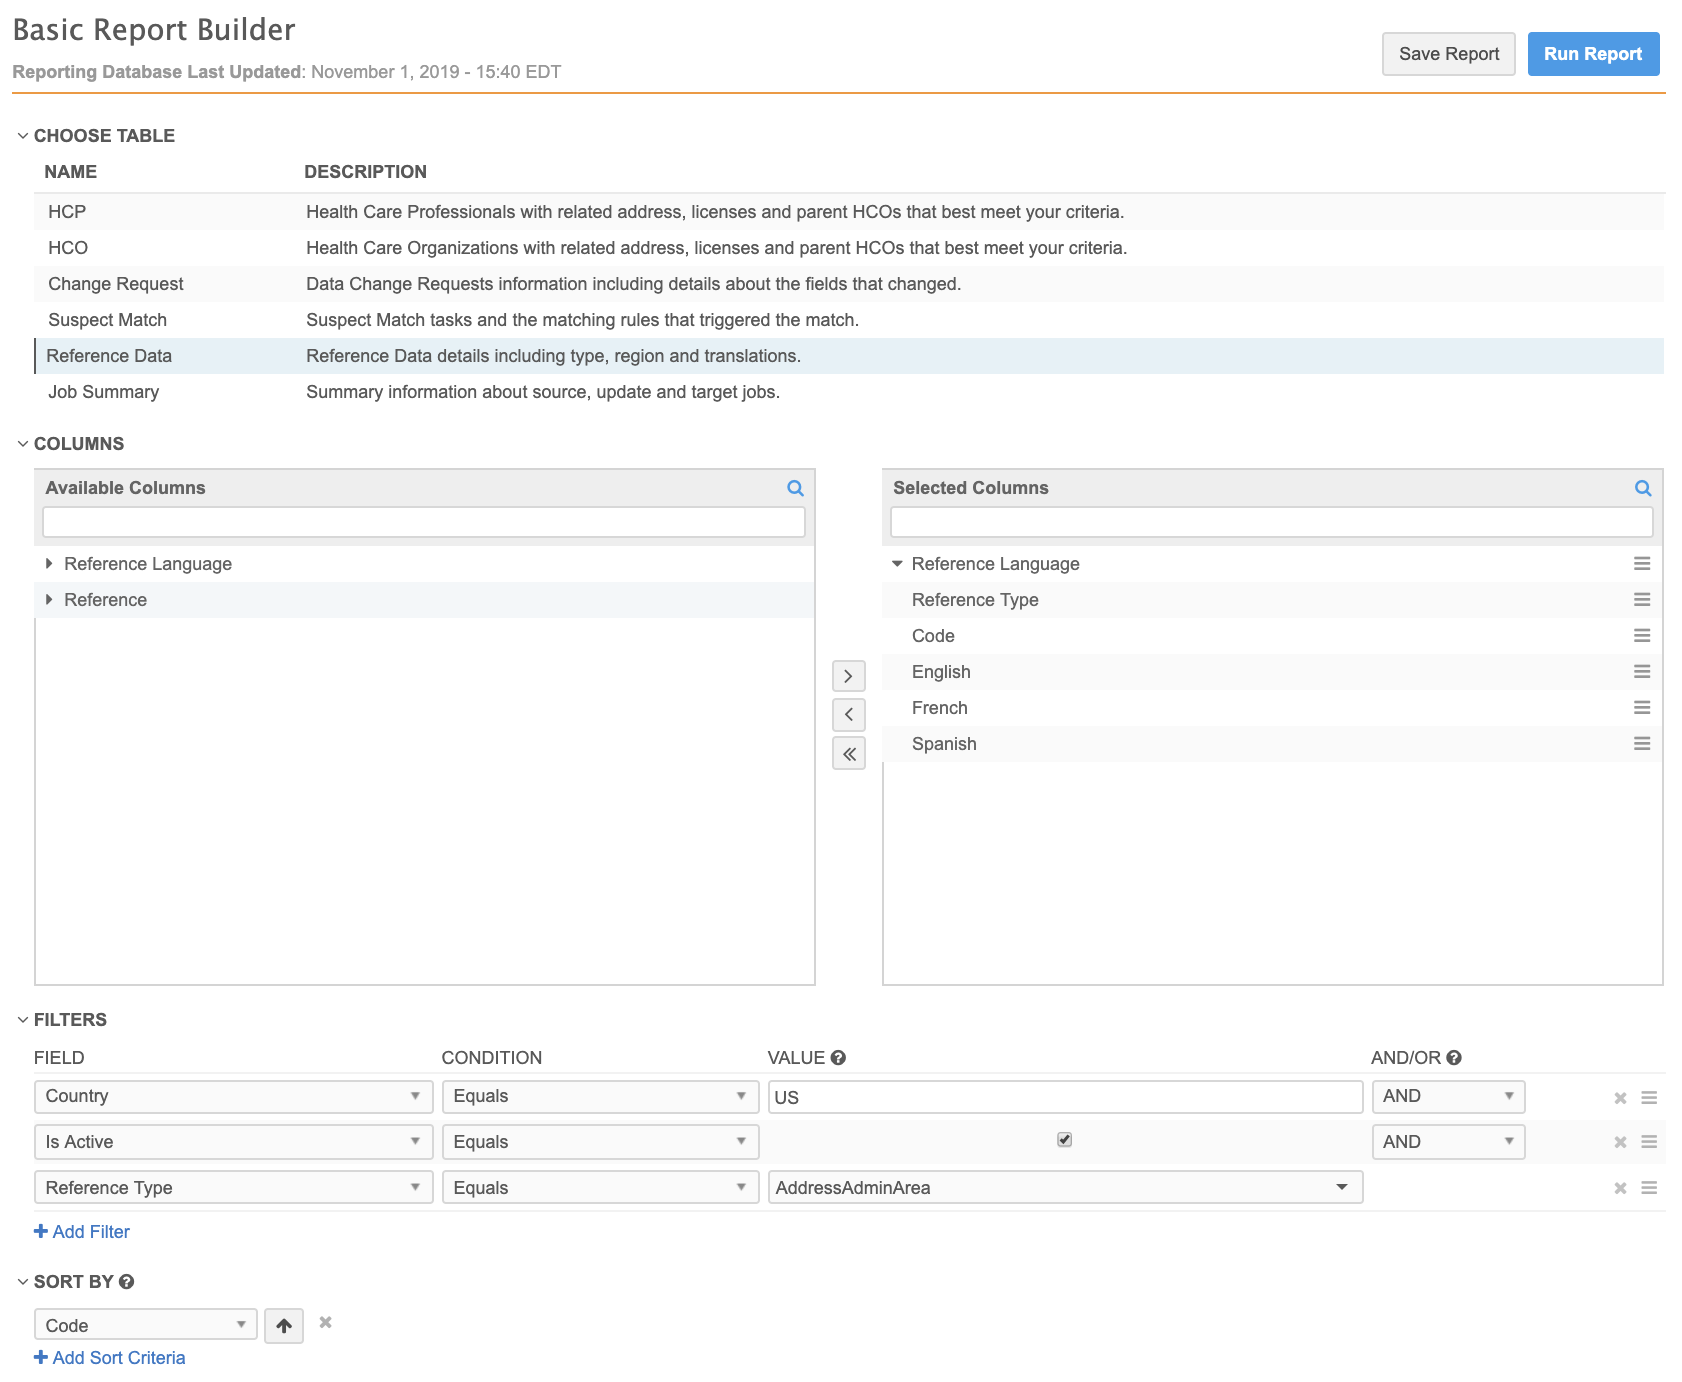Click the move-right arrow between column lists
The image size is (1682, 1382).
(x=848, y=676)
